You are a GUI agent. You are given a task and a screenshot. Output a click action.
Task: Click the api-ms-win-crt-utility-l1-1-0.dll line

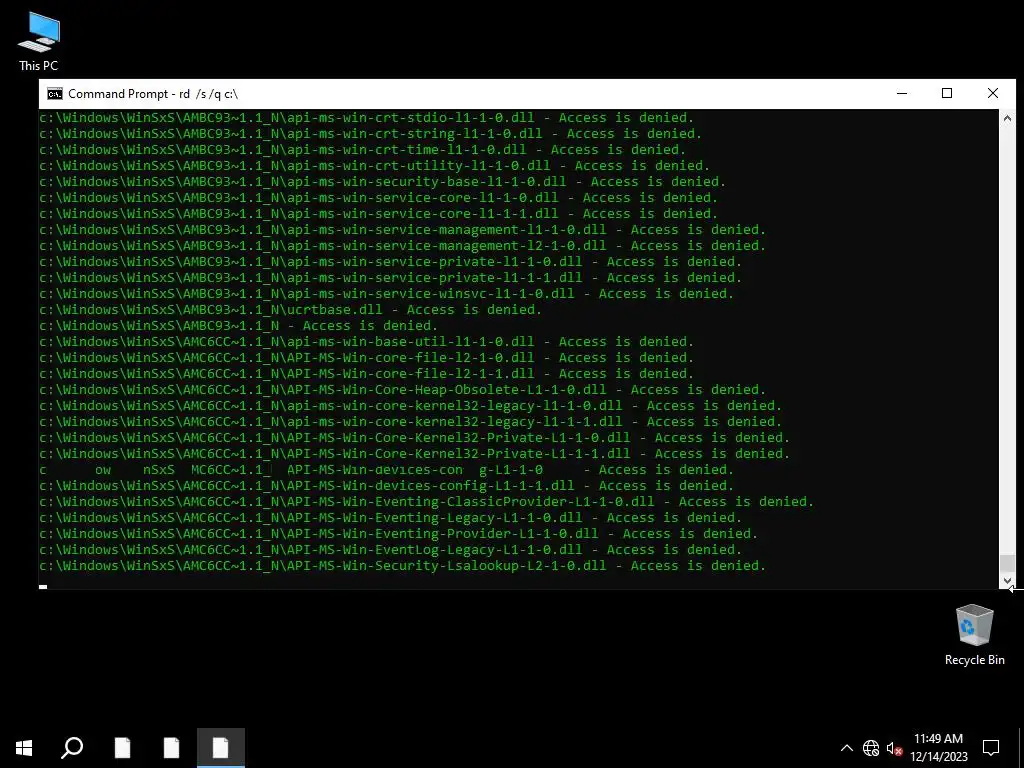(374, 166)
